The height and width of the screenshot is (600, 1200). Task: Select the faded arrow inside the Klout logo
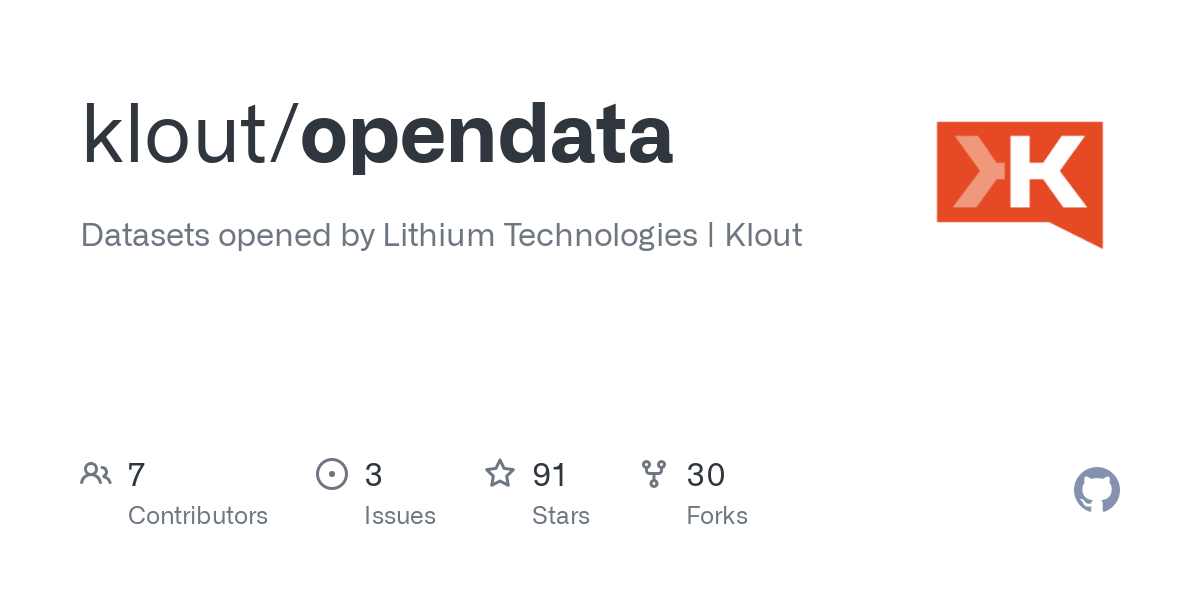pyautogui.click(x=976, y=172)
